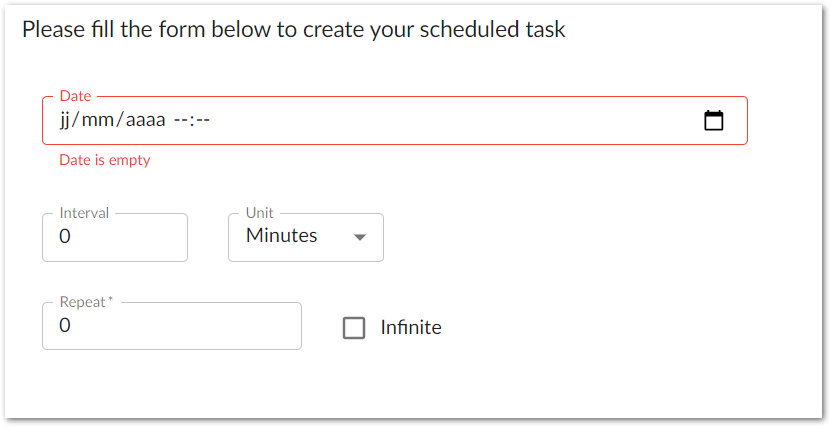Click the Interval input field
The height and width of the screenshot is (427, 831).
115,238
